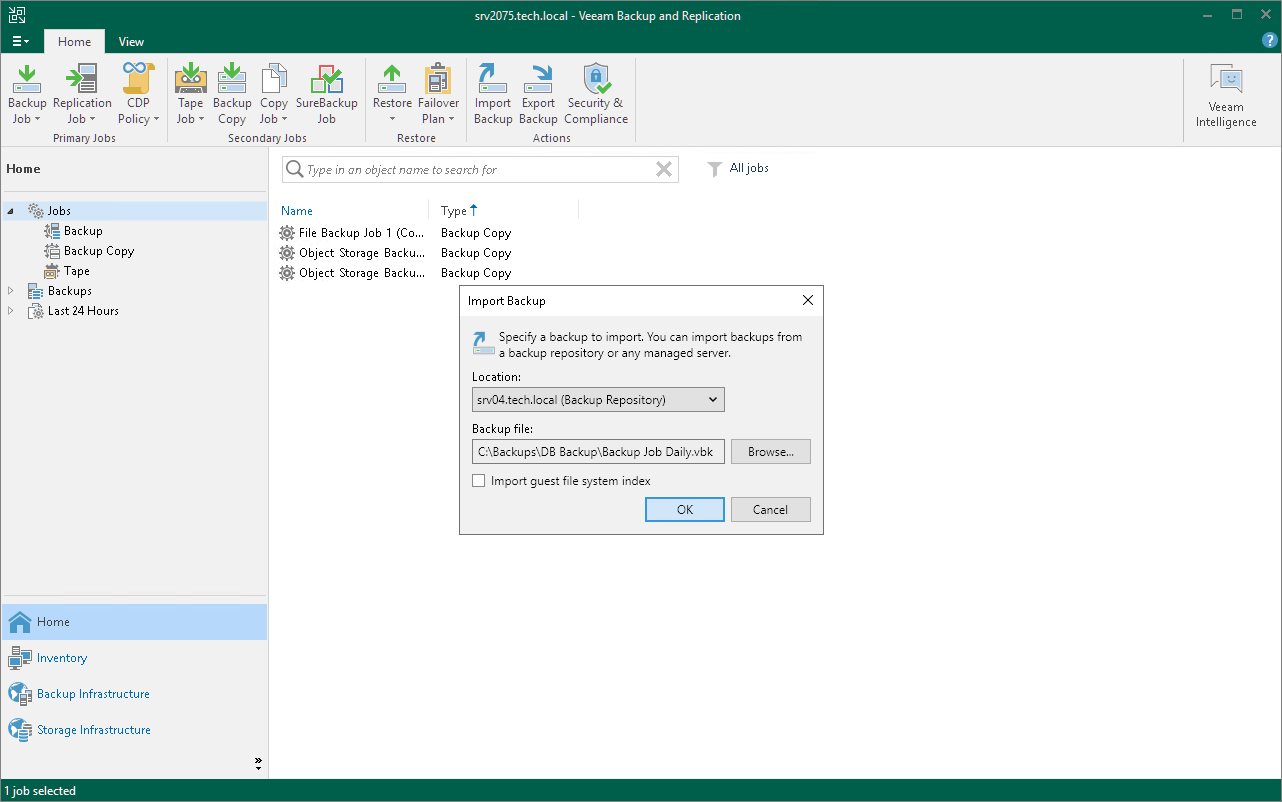Click the Backup Copy icon
Screen dimensions: 1282x802
point(232,92)
